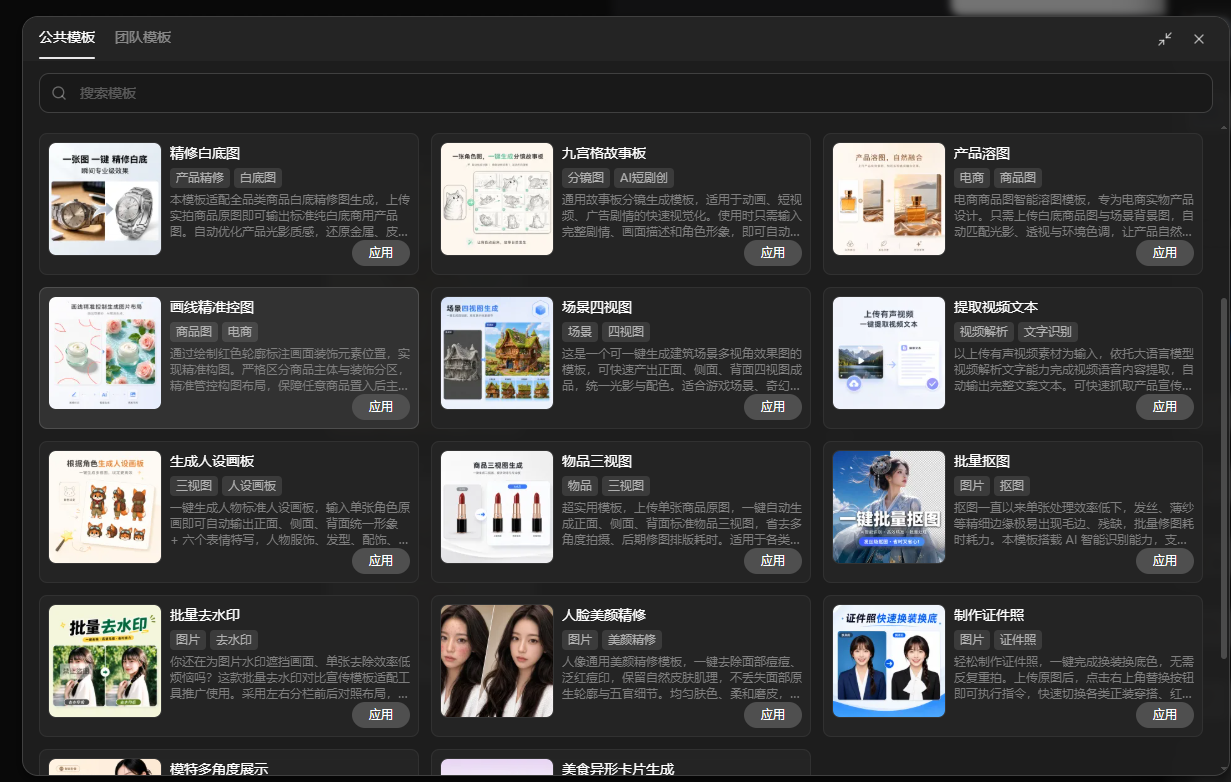1231x782 pixels.
Task: Click the 九宫格故事板 title
Action: point(604,153)
